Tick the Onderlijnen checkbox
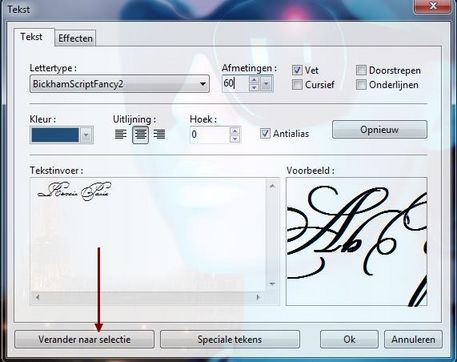The width and height of the screenshot is (457, 362). click(x=361, y=85)
